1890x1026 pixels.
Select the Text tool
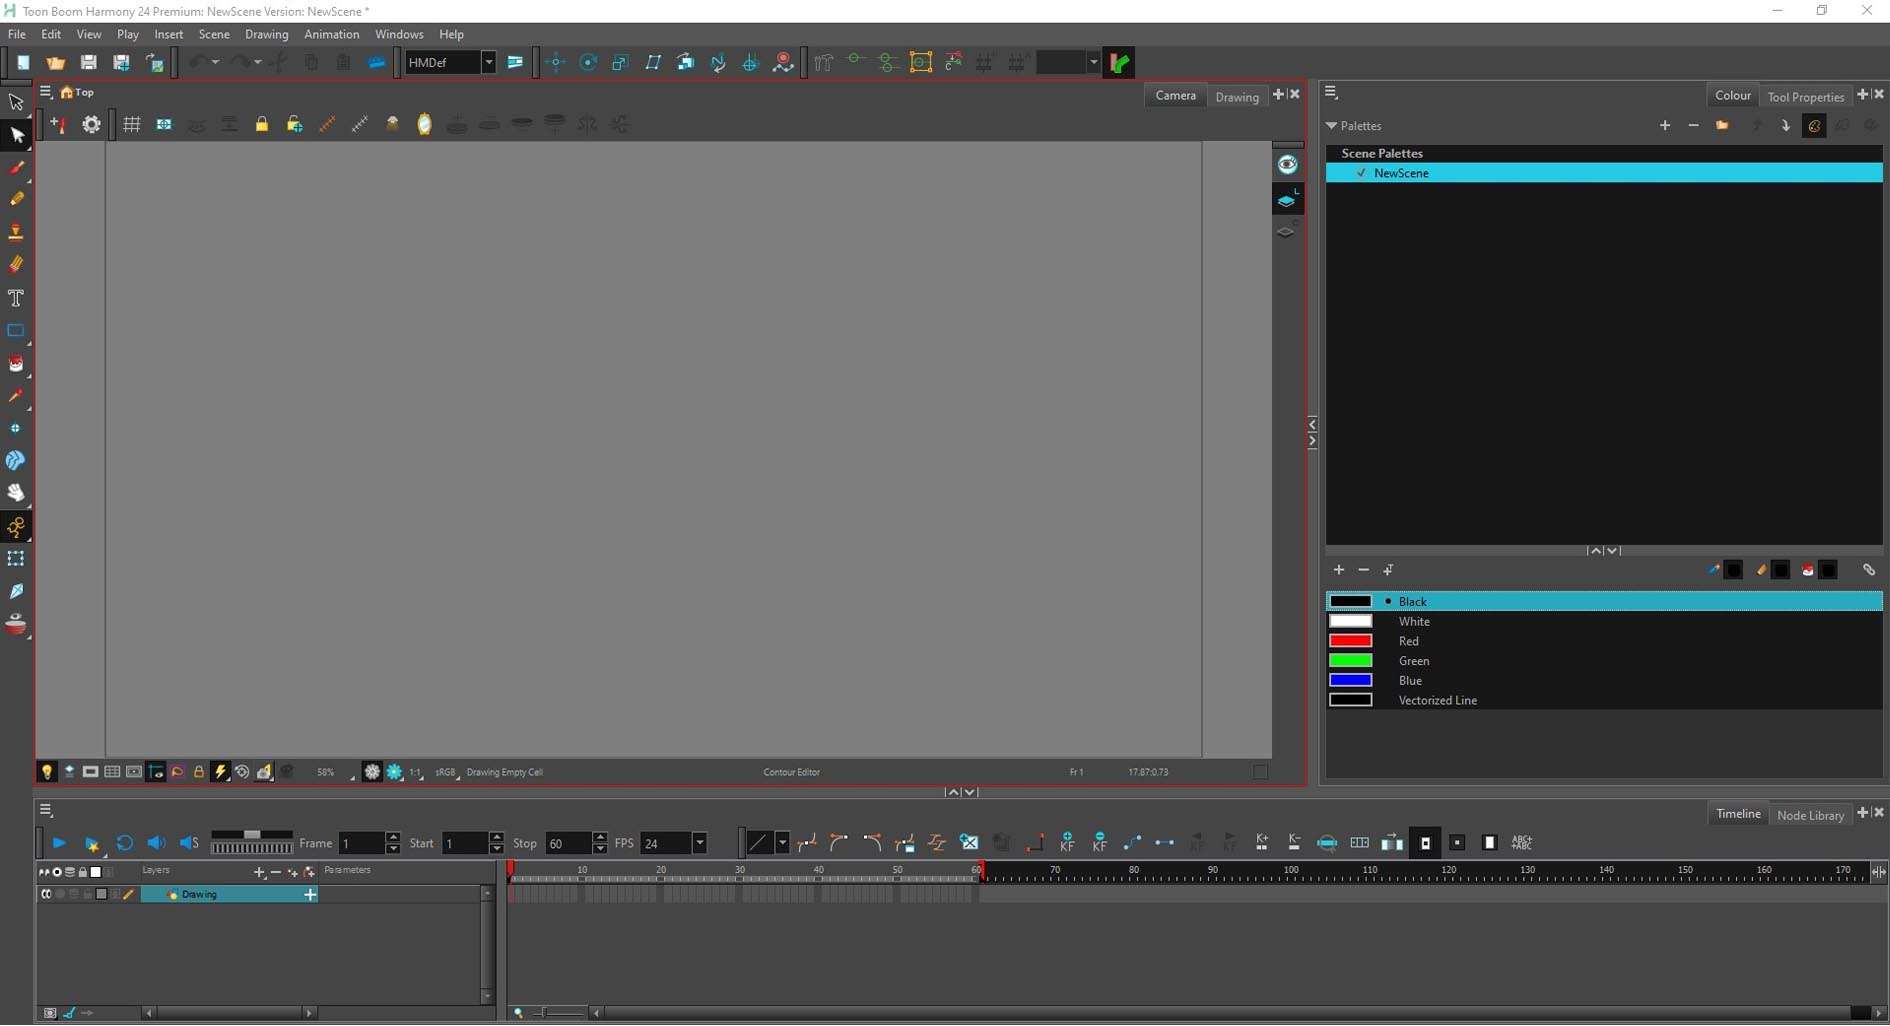[16, 298]
